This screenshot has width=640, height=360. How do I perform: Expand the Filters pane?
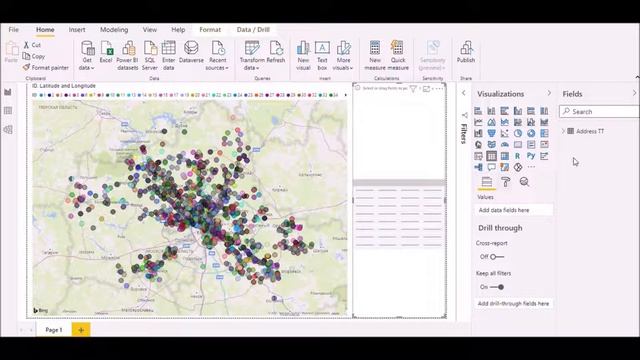464,93
